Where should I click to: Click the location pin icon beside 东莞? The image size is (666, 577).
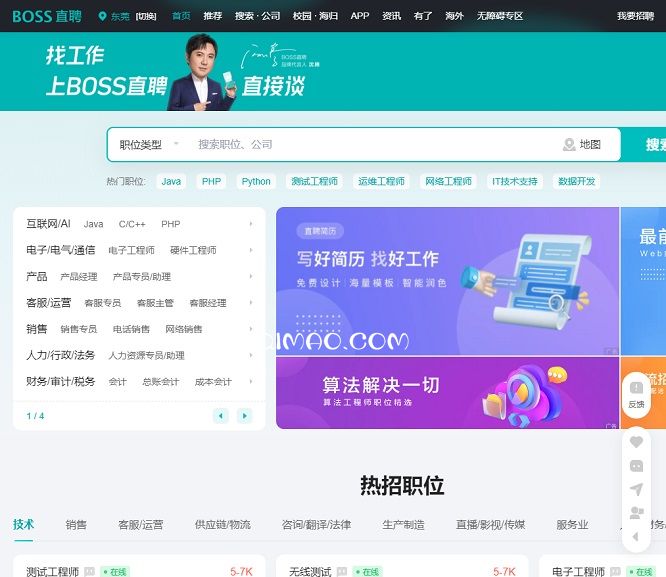[x=102, y=16]
